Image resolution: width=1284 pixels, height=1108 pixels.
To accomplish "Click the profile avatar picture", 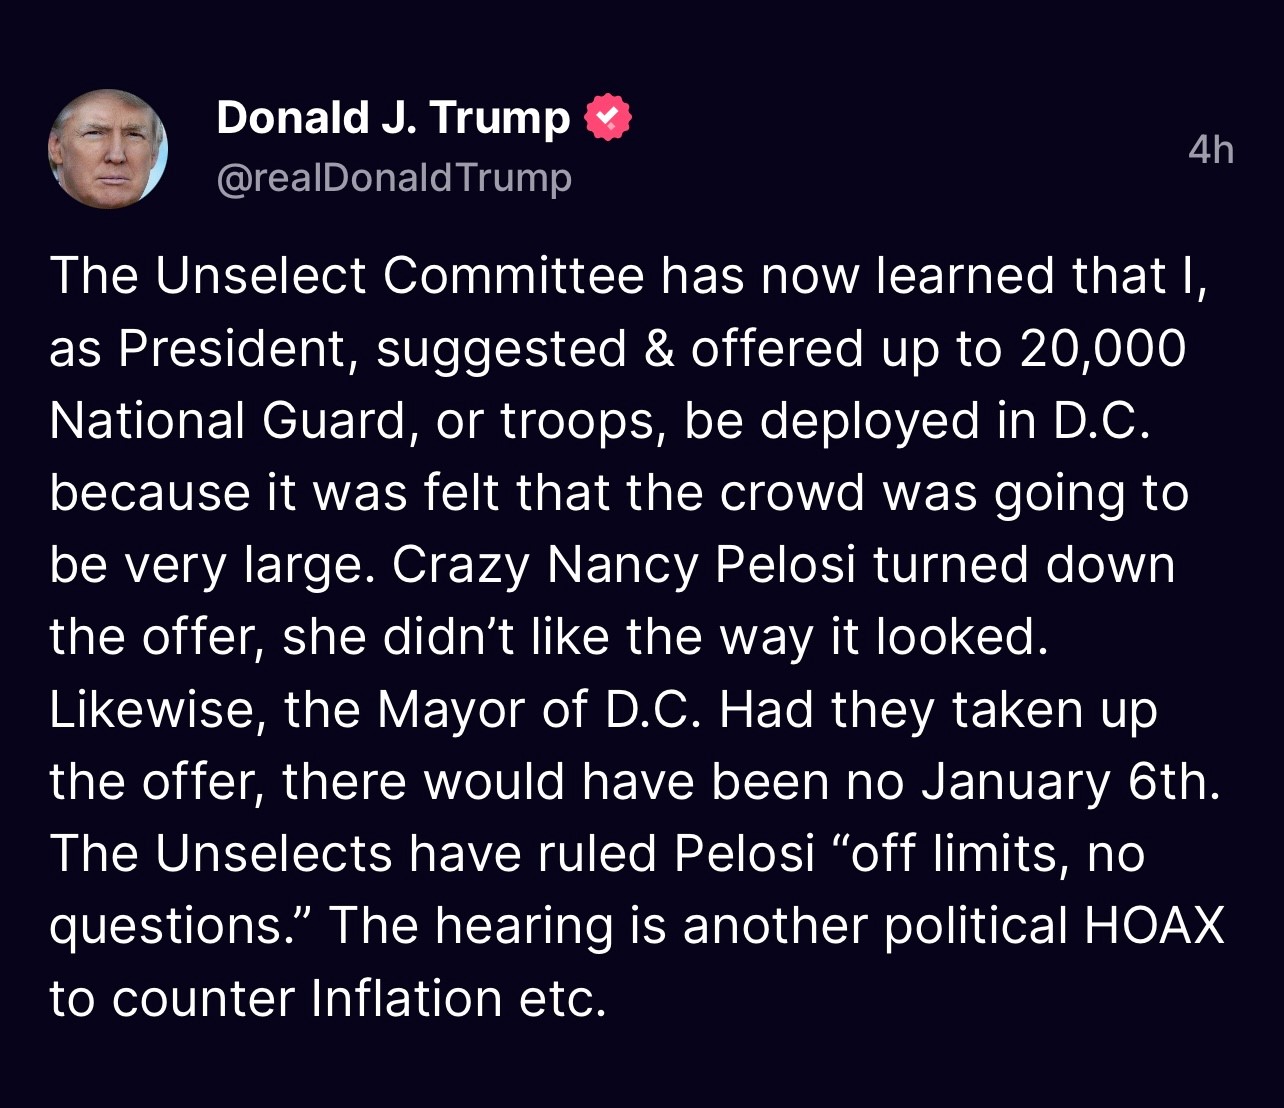I will (x=108, y=149).
